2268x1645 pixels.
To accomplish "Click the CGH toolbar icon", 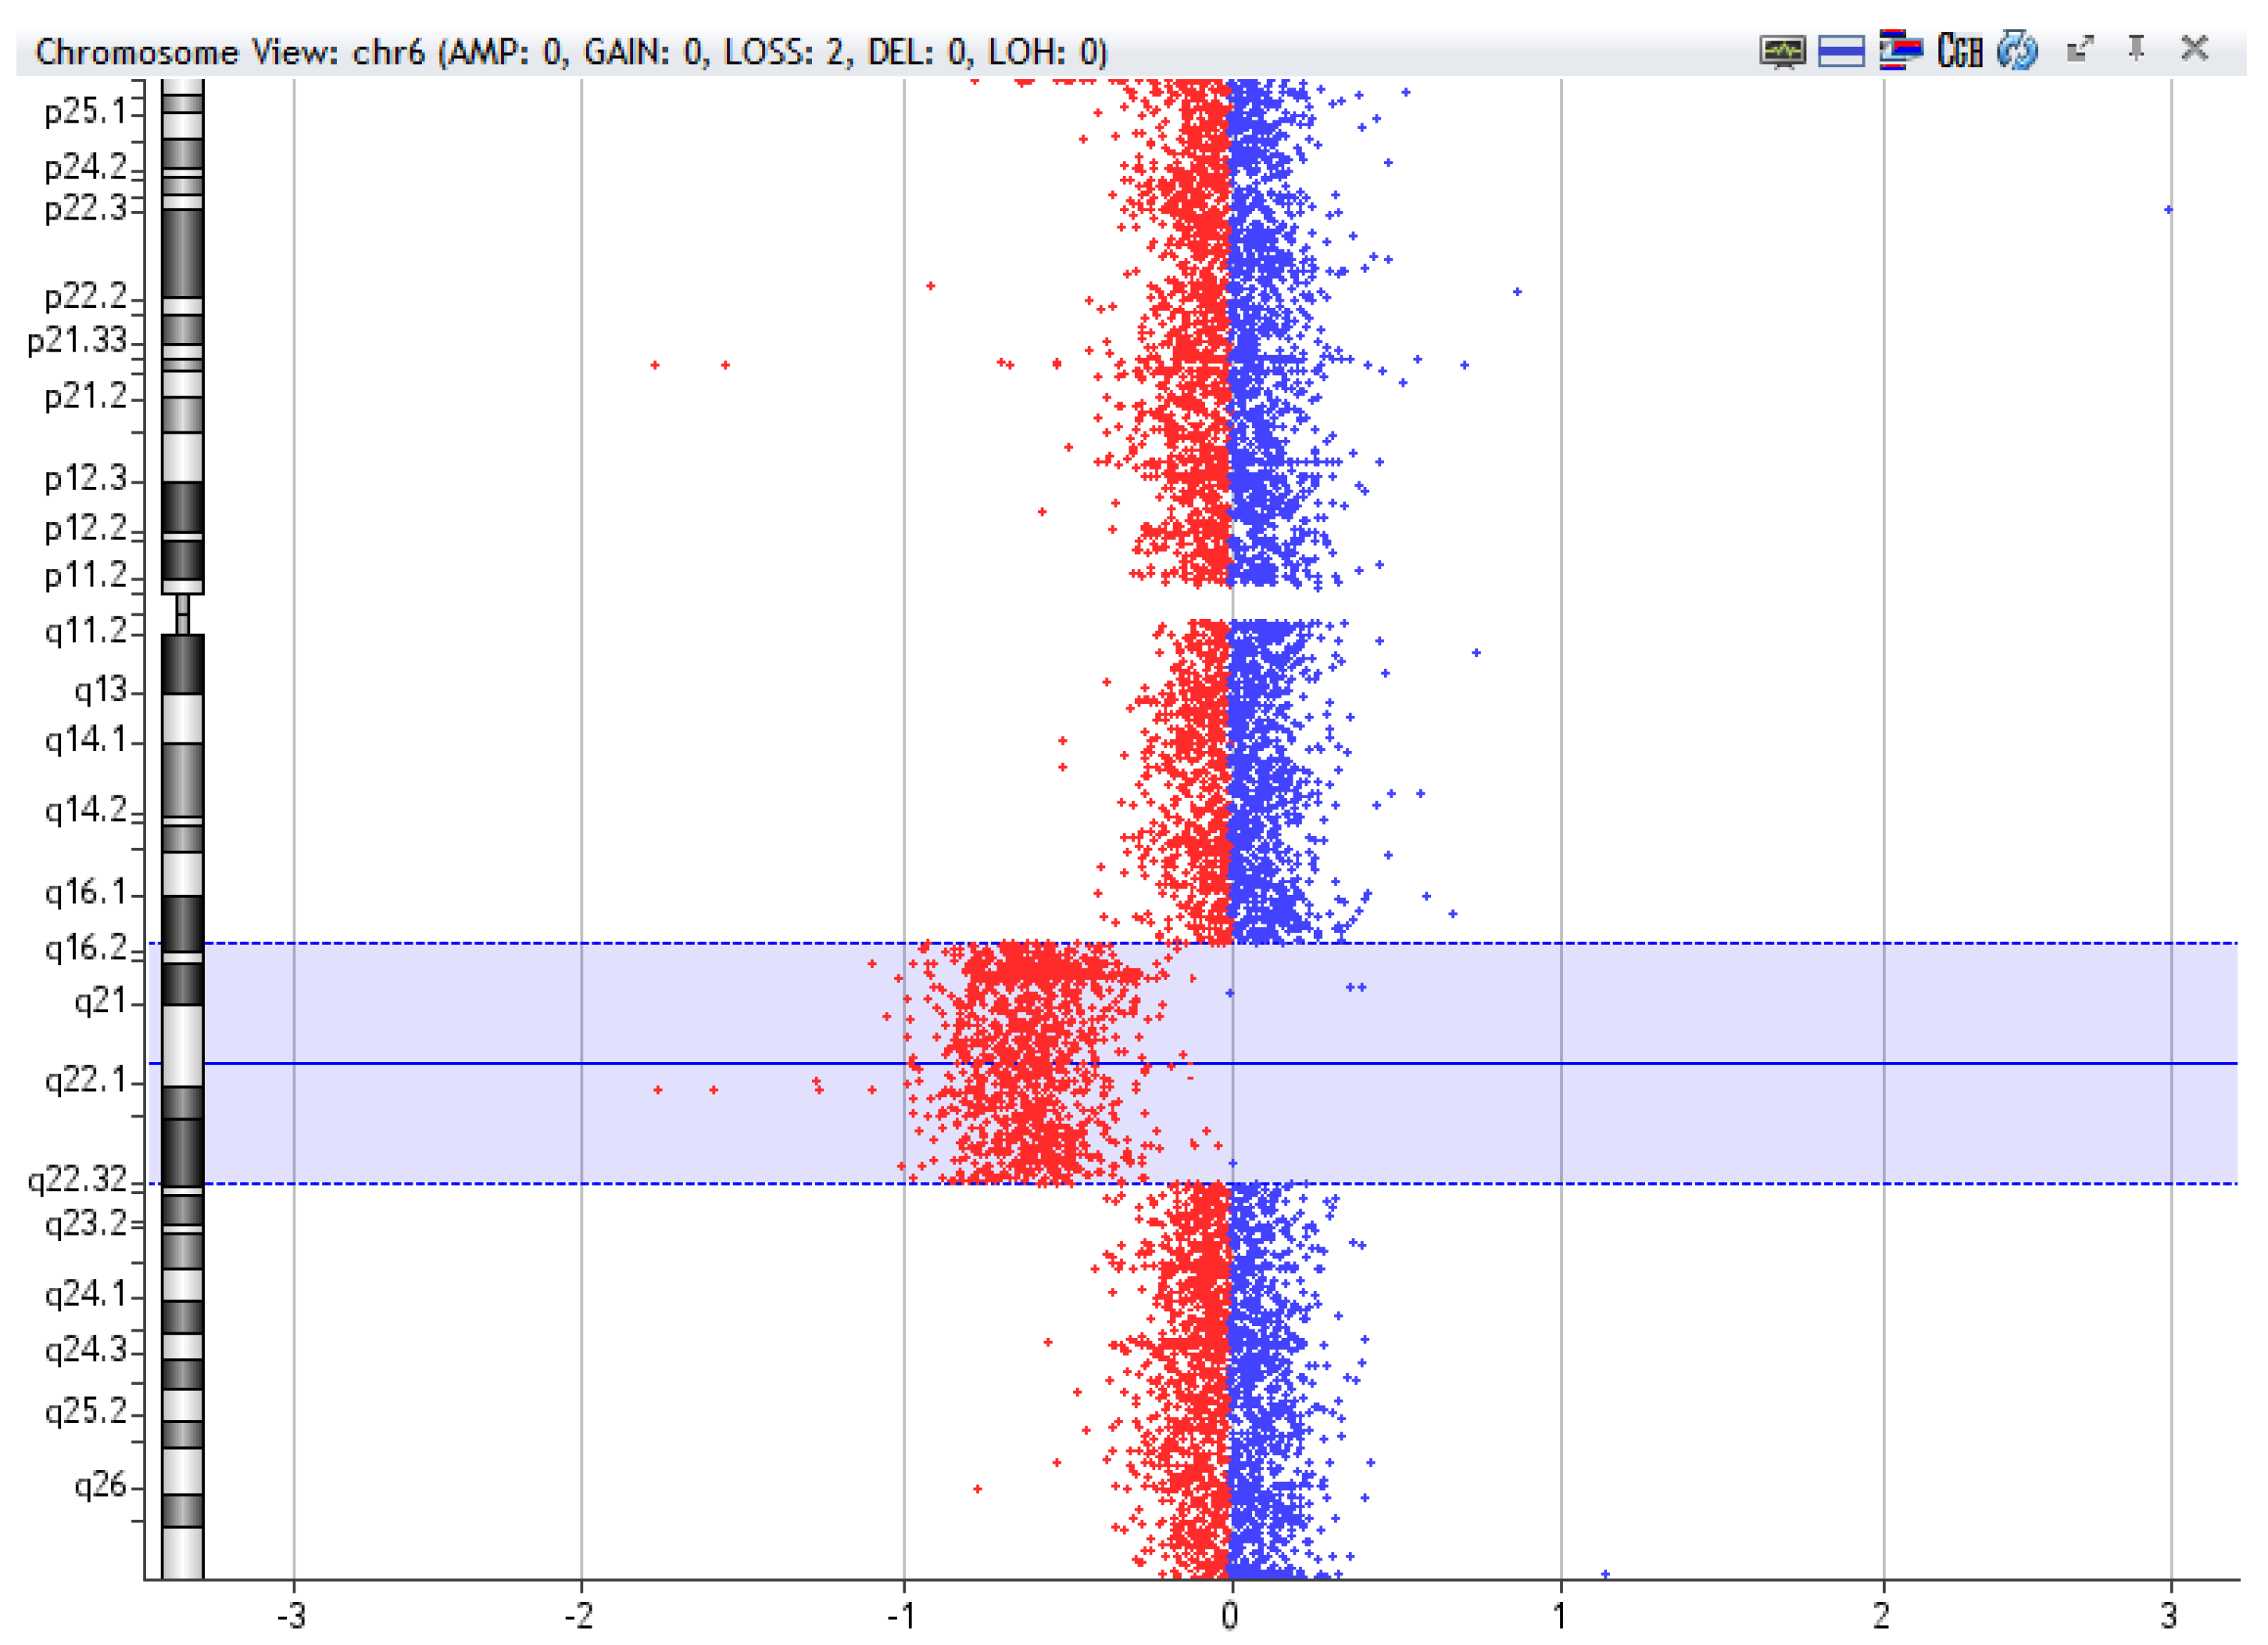I will pyautogui.click(x=1959, y=50).
